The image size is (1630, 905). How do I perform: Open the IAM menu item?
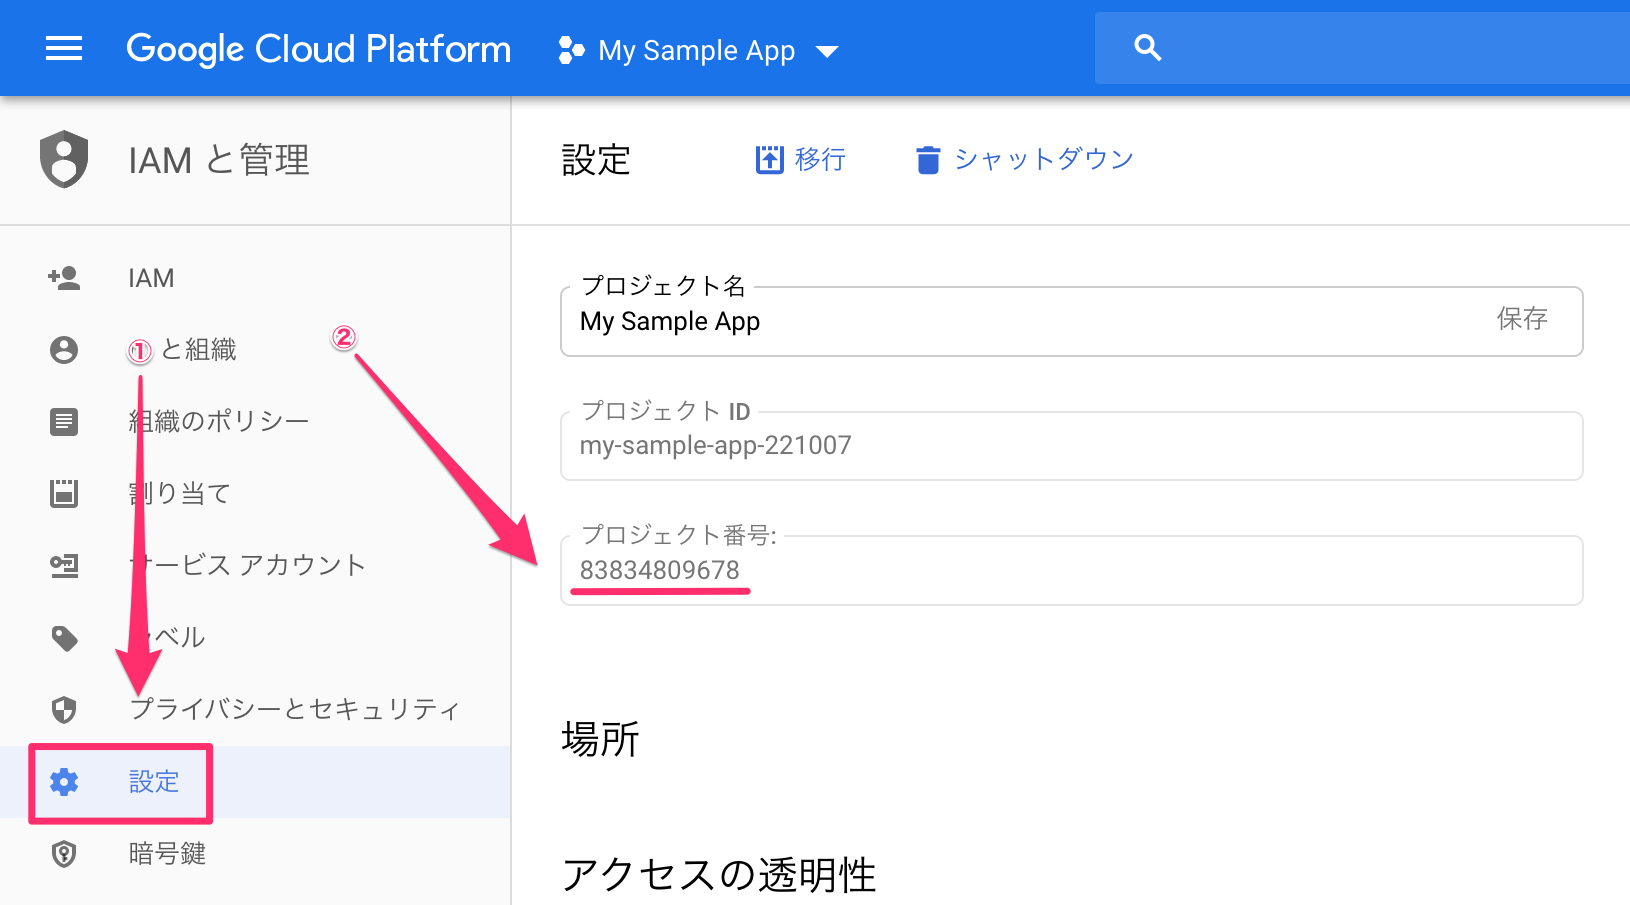coord(151,278)
